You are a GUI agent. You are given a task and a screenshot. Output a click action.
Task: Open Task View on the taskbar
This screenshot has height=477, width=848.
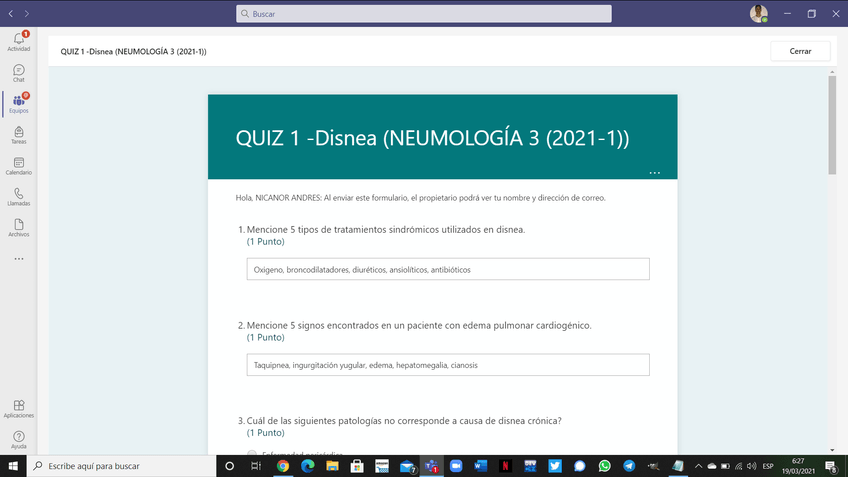tap(256, 466)
